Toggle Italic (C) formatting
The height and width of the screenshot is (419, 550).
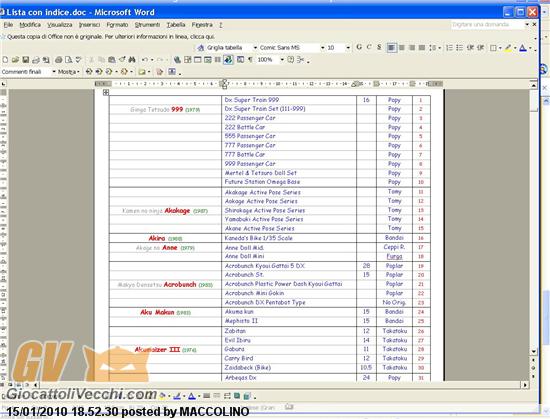click(x=369, y=47)
